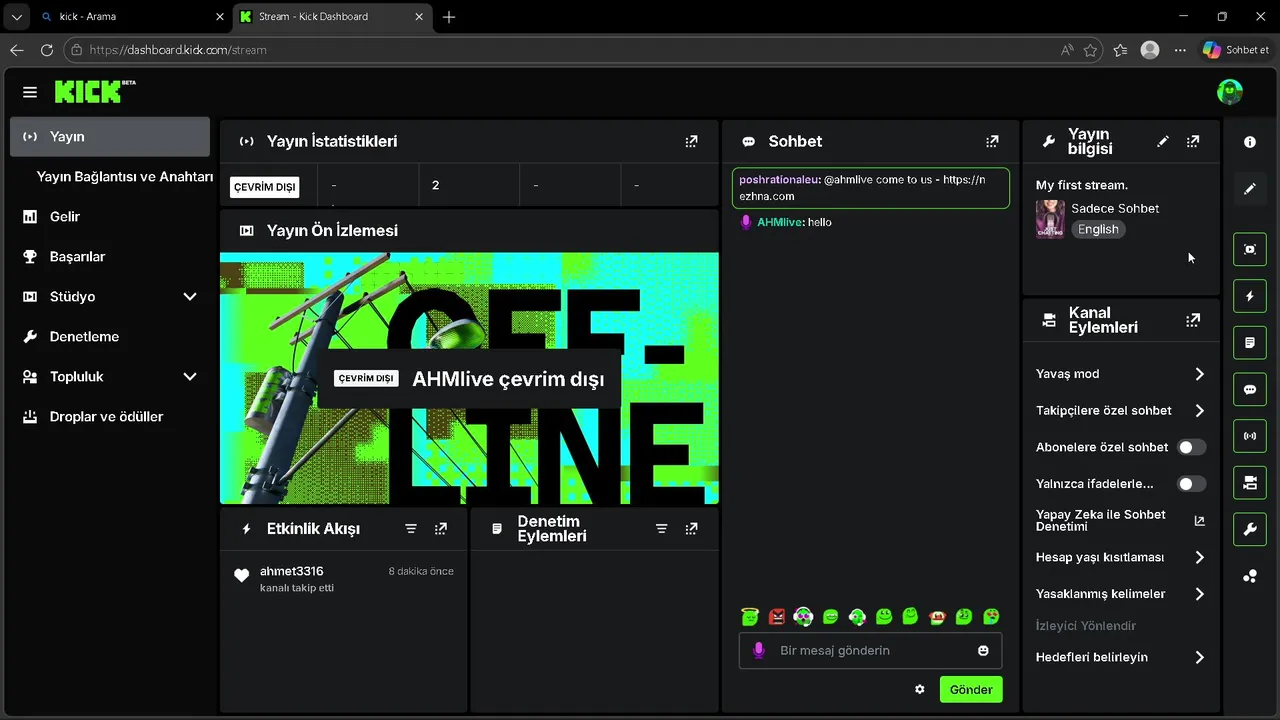Screen dimensions: 1280x720
Task: Click the English language tag
Action: [x=1098, y=229]
